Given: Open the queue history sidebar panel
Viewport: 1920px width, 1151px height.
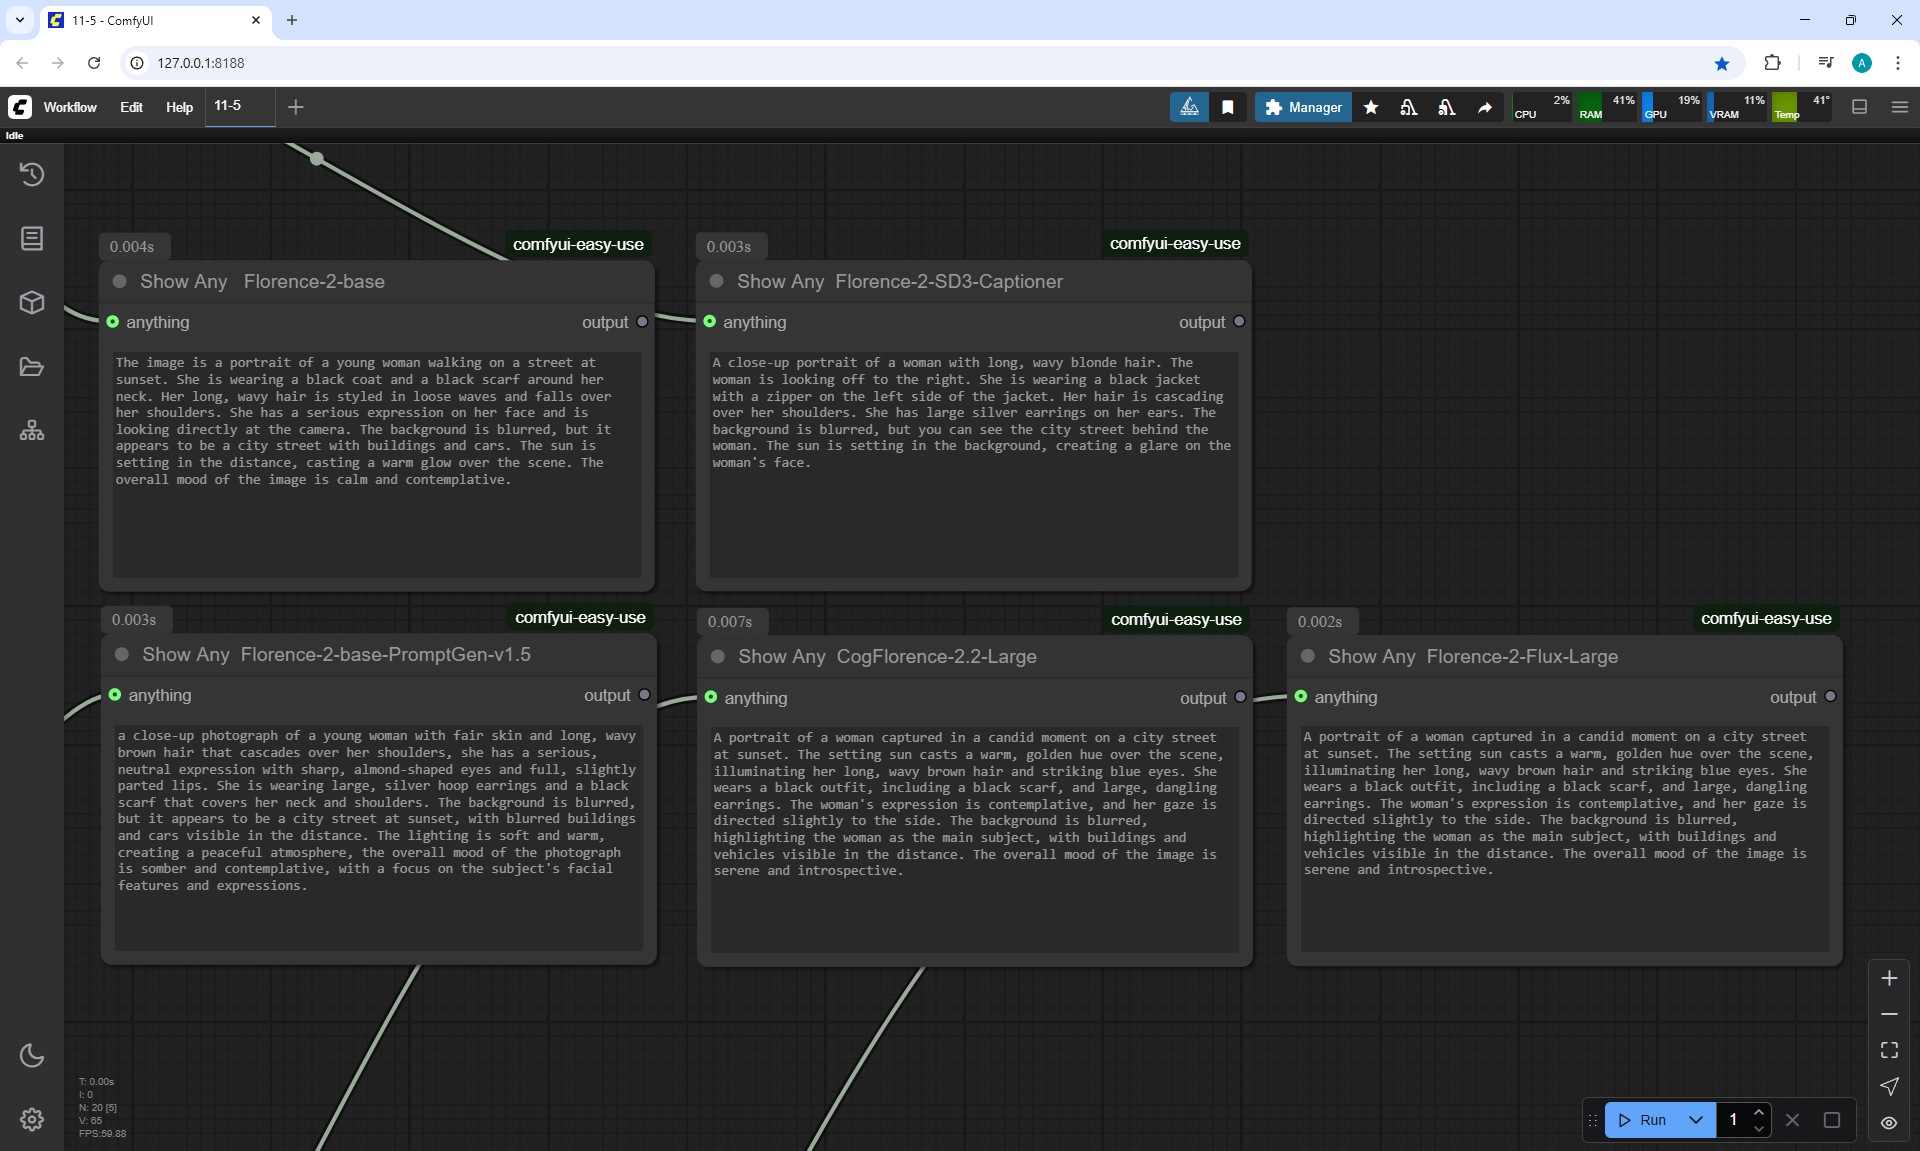Looking at the screenshot, I should pos(32,174).
